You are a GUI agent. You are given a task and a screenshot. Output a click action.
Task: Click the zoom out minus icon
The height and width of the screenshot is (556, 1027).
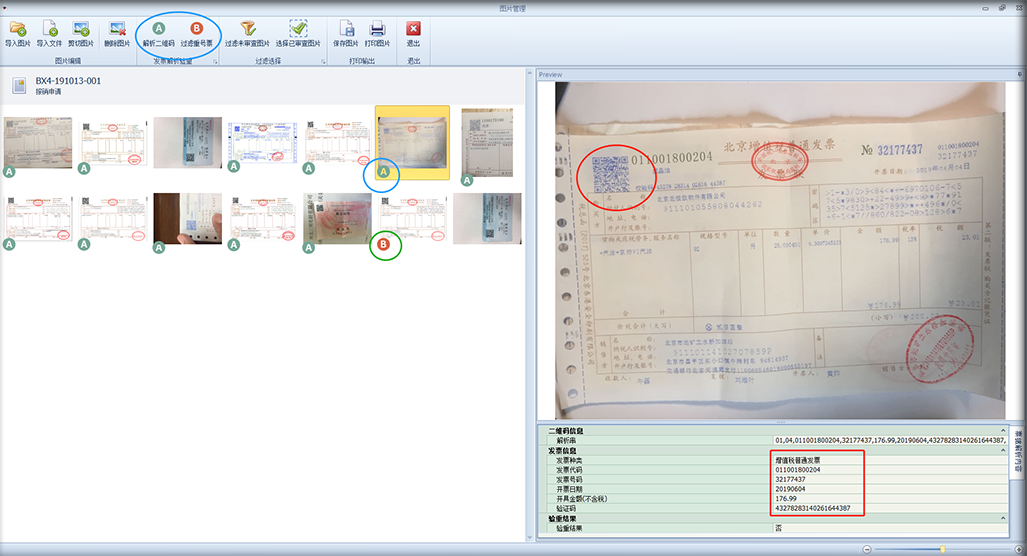click(867, 549)
